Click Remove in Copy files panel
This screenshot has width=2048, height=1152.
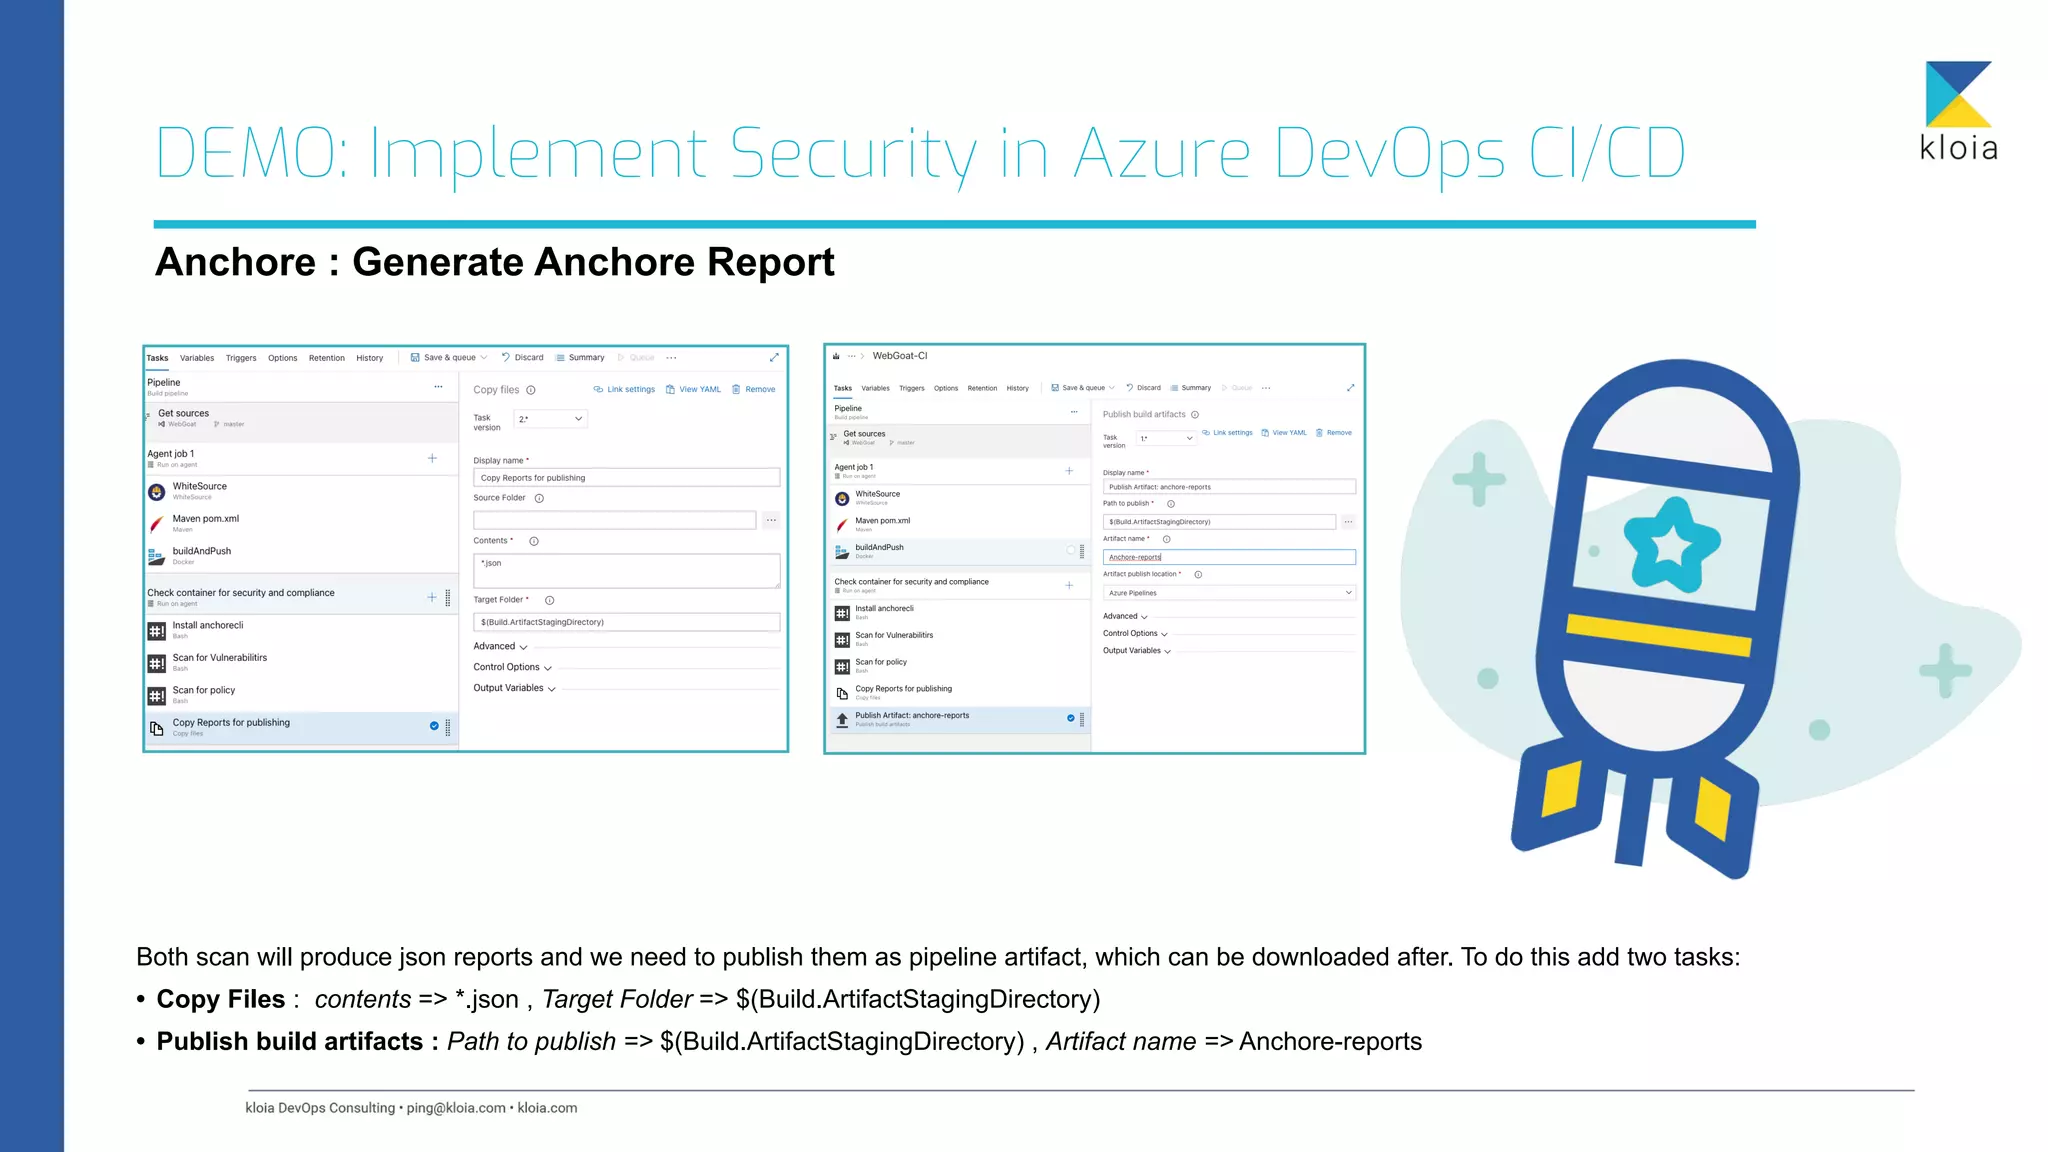754,390
